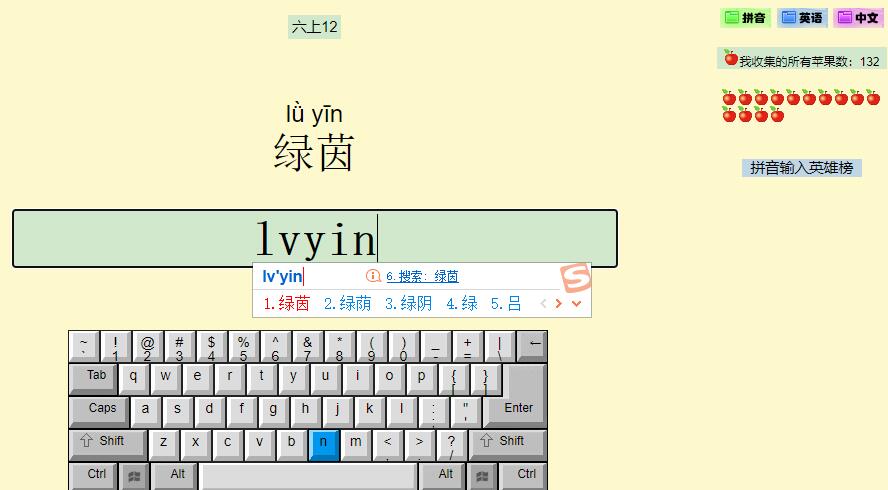Click the @ 2 number key
This screenshot has height=490, width=888.
click(x=148, y=346)
